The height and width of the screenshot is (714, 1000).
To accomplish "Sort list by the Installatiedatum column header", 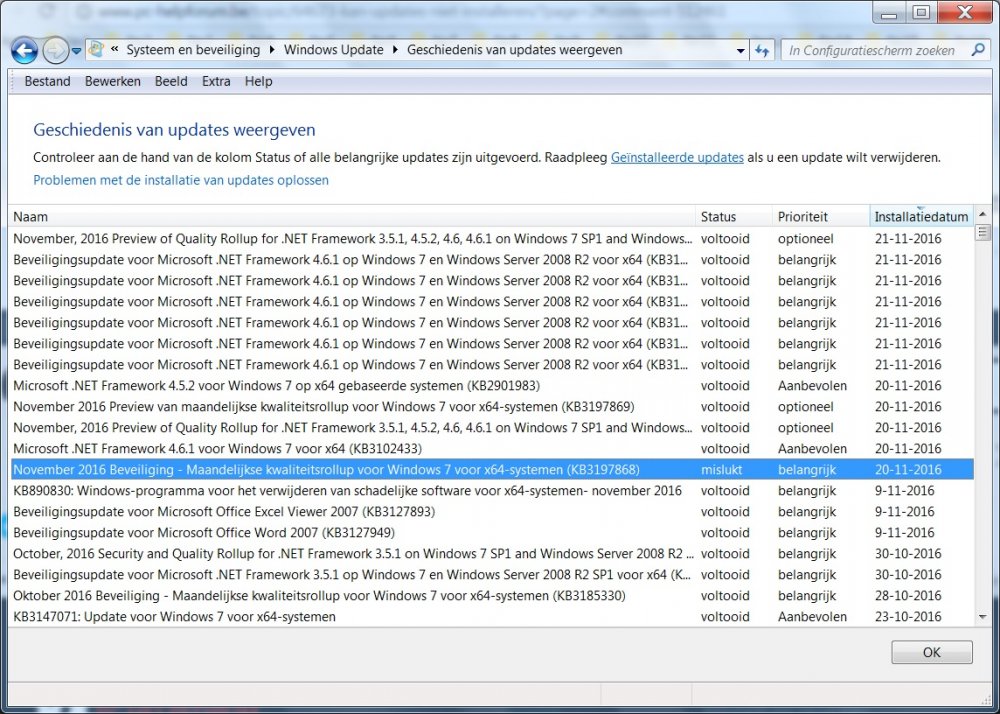I will 920,217.
